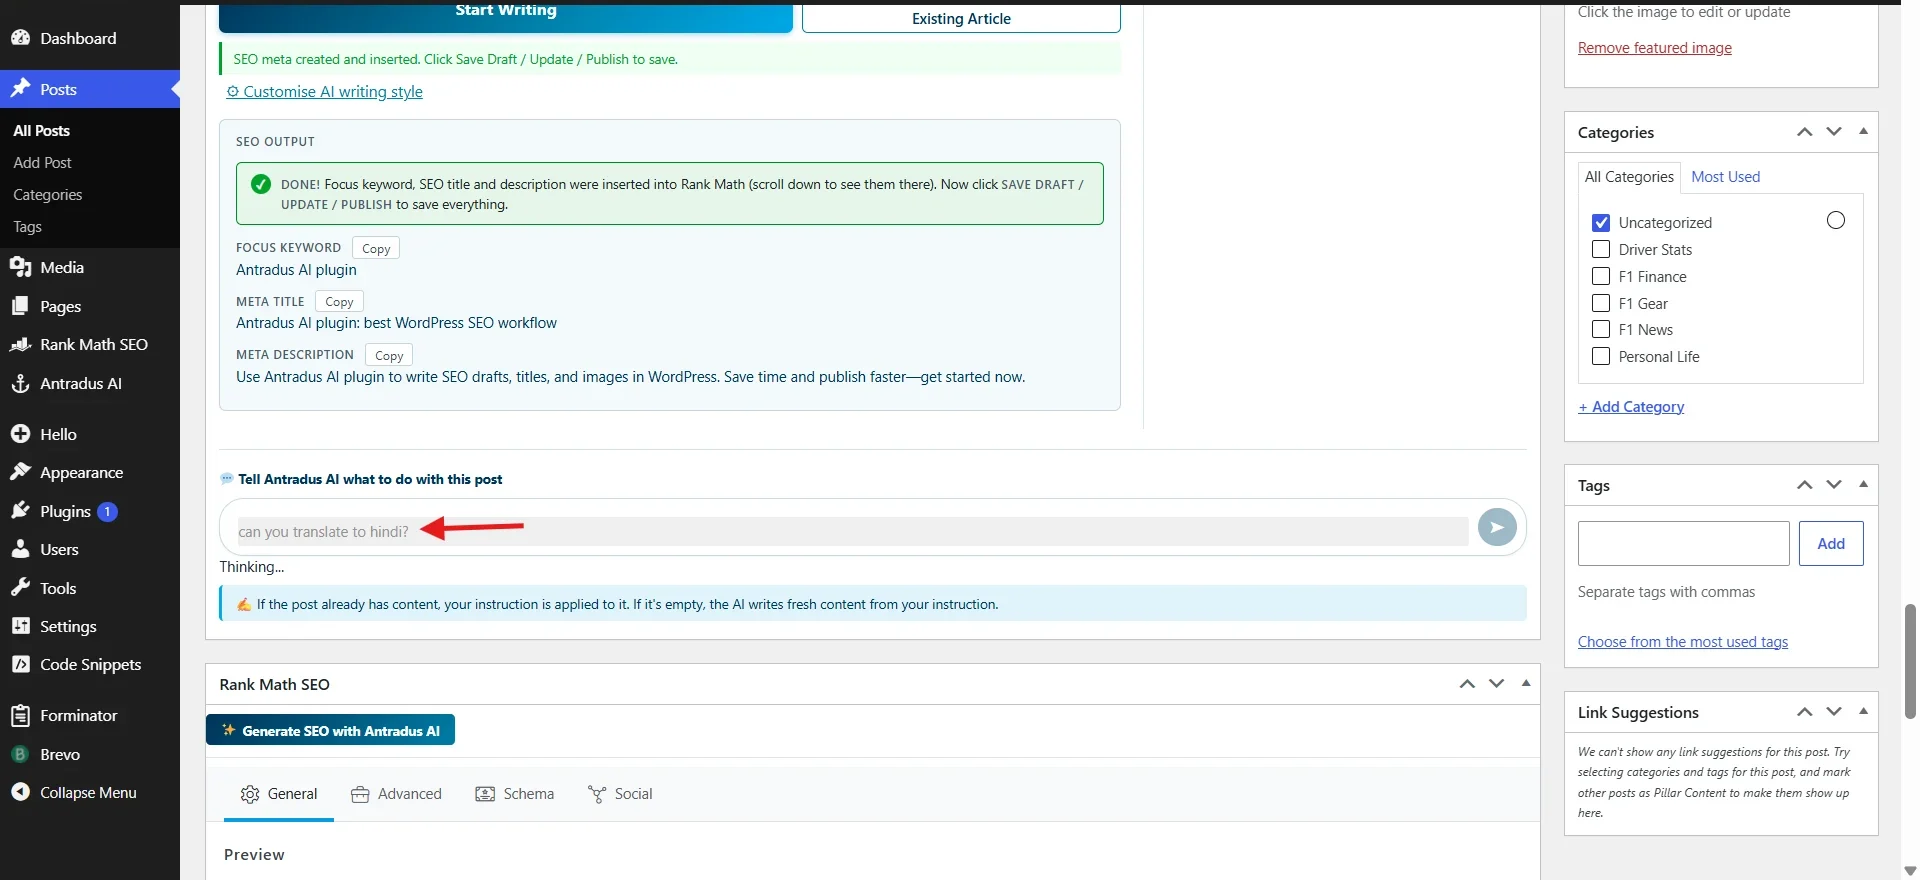Check the Driver Stats category
The width and height of the screenshot is (1920, 880).
click(x=1601, y=249)
